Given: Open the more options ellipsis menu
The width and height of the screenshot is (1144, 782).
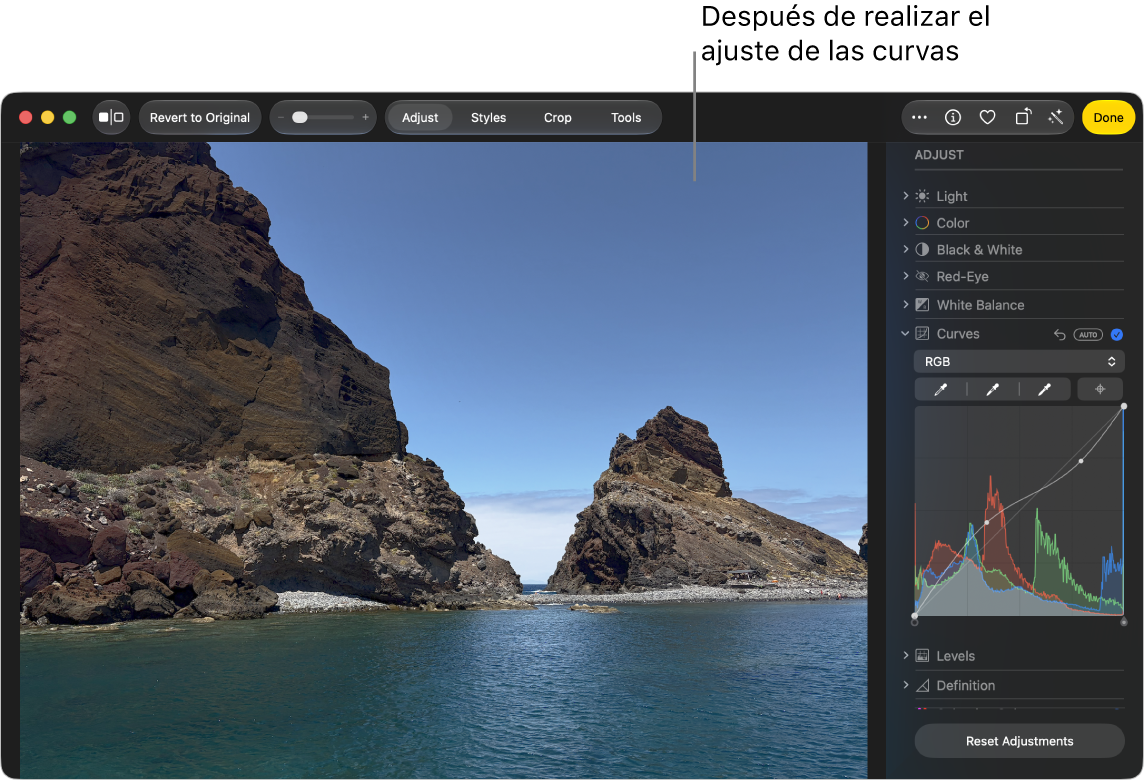Looking at the screenshot, I should pos(919,117).
